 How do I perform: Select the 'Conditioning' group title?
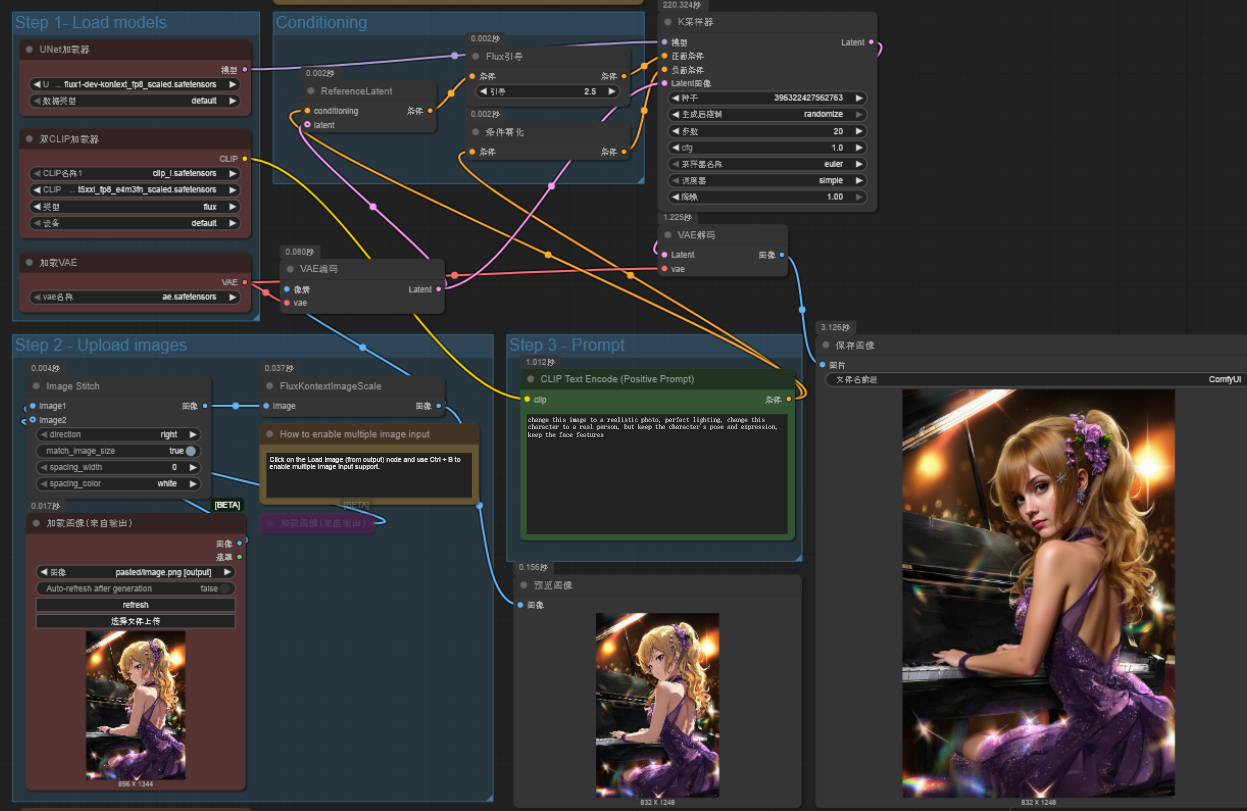(321, 22)
